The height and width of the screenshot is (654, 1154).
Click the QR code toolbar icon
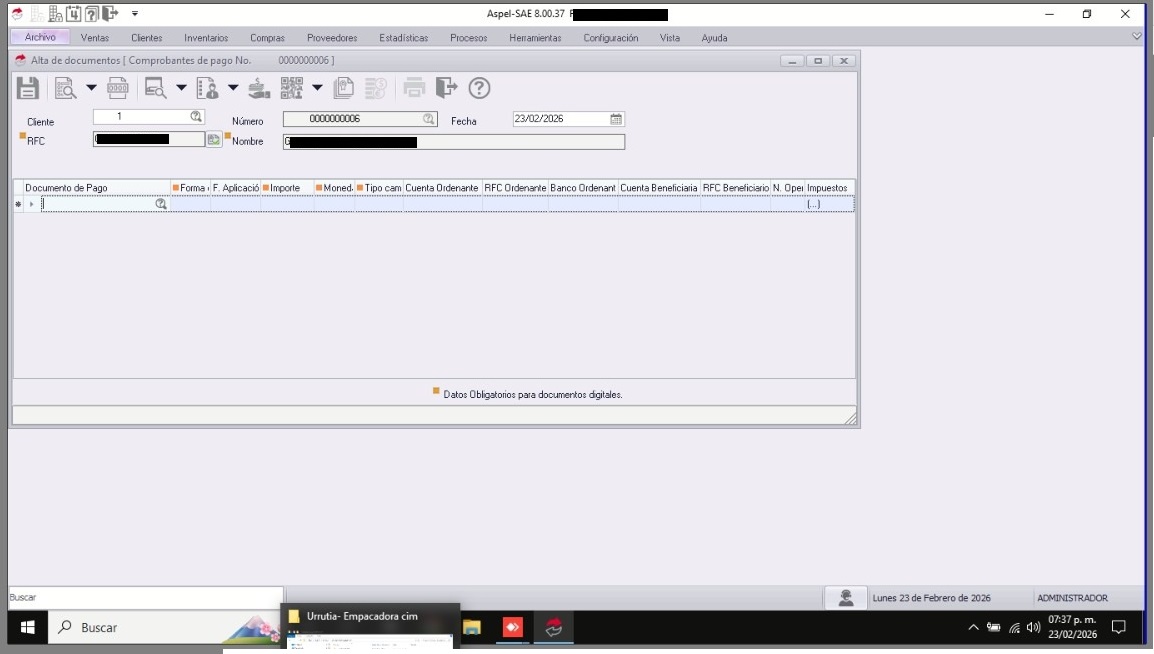click(x=291, y=88)
